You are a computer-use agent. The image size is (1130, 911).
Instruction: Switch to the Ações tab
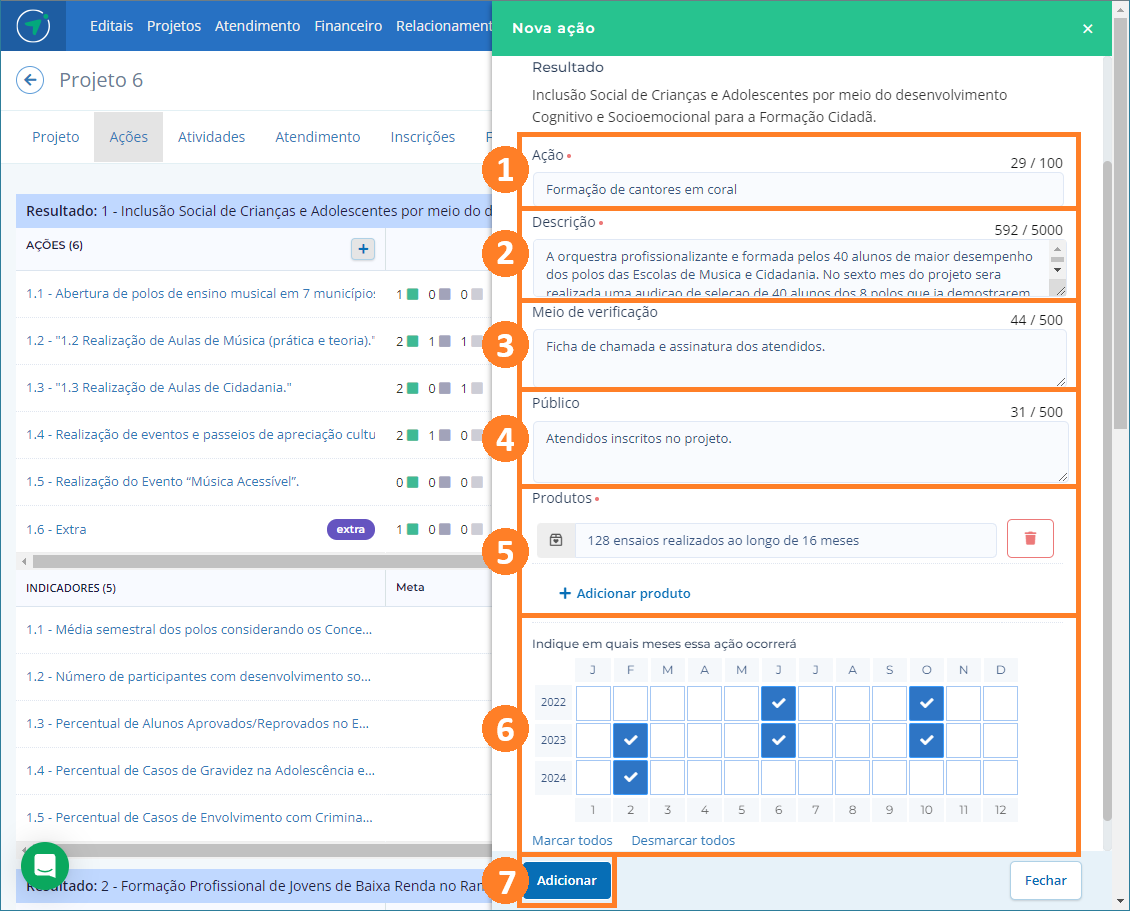128,137
